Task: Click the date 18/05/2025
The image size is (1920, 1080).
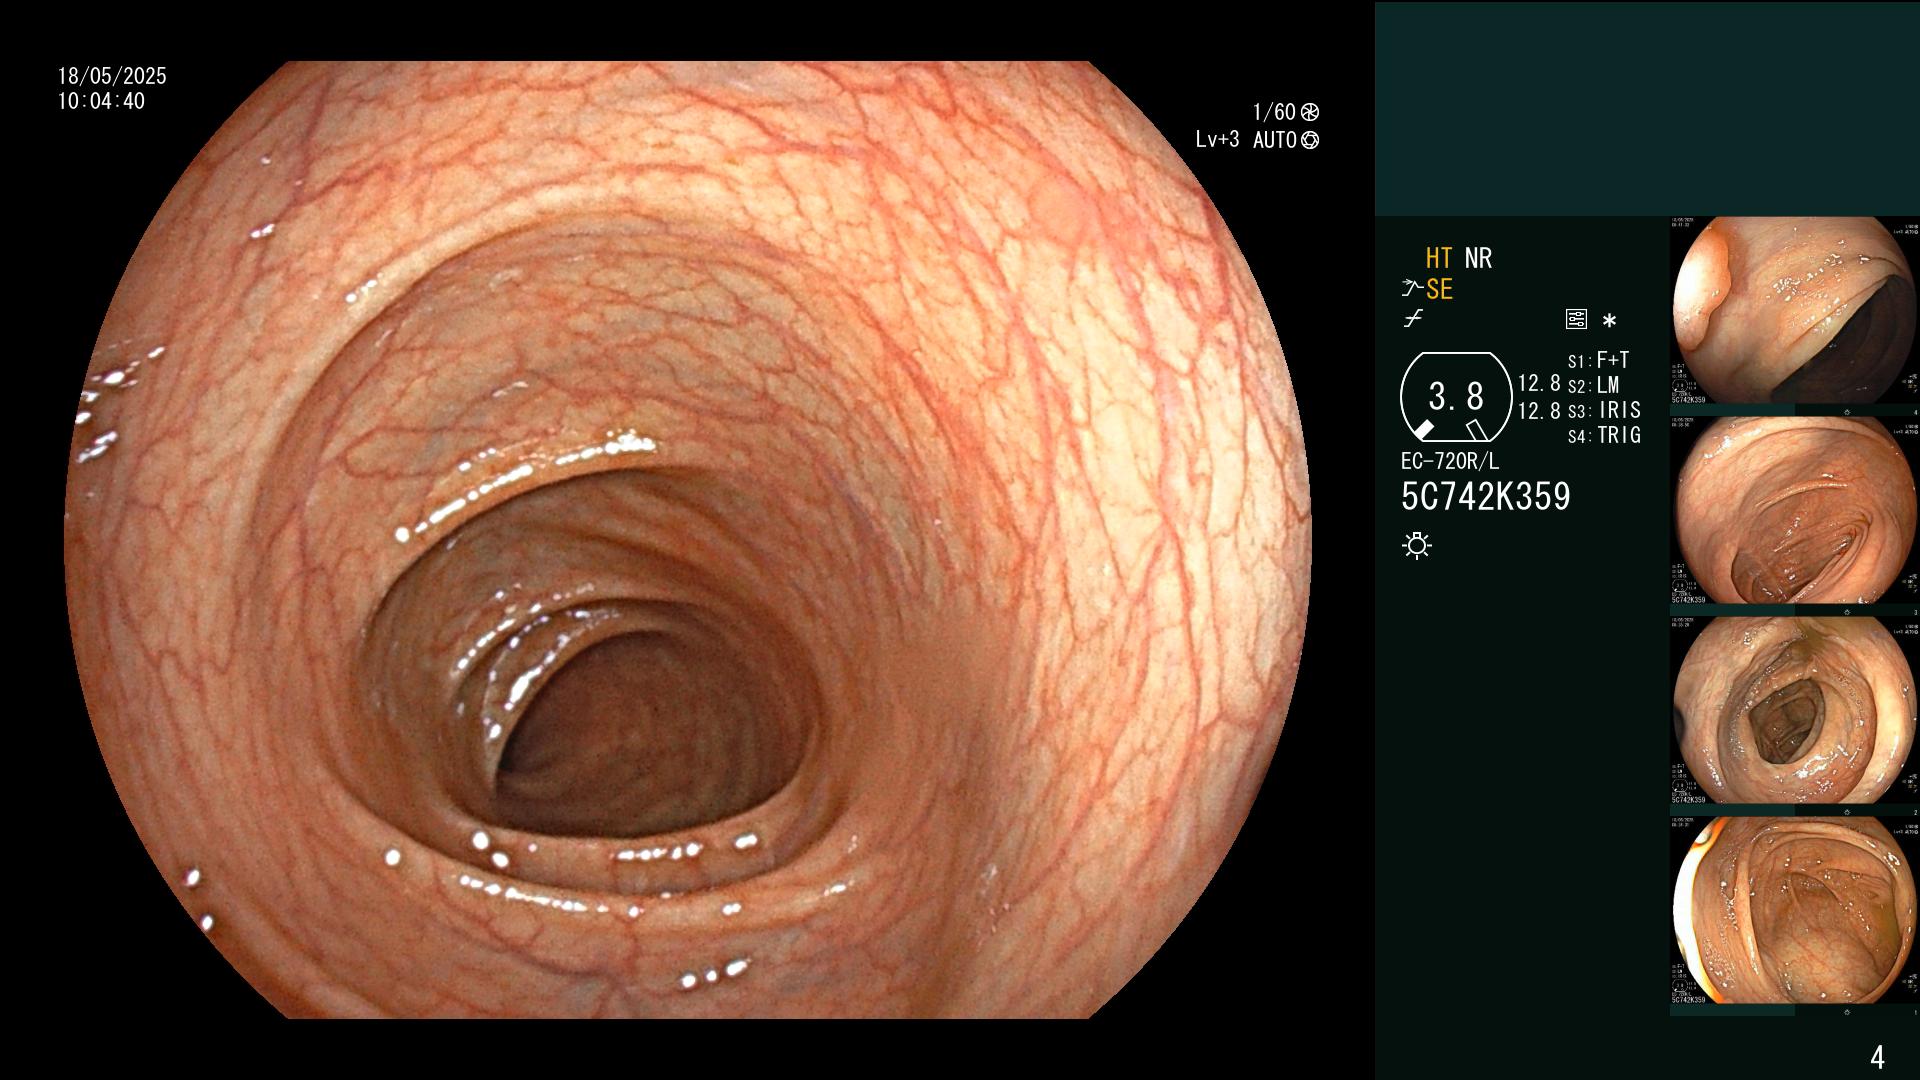Action: click(112, 76)
